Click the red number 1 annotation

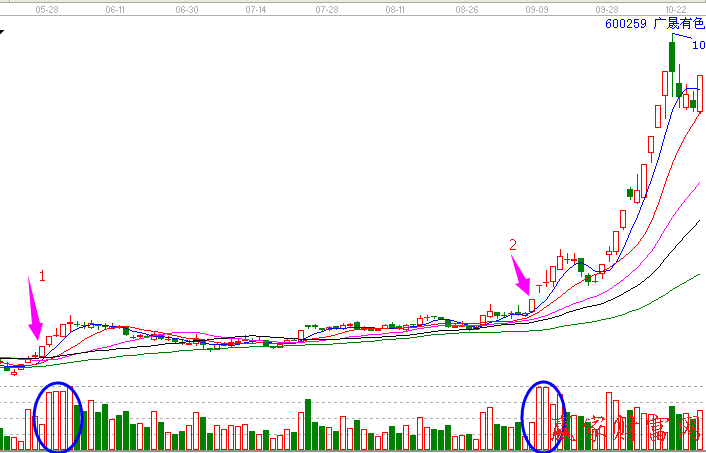tap(42, 274)
